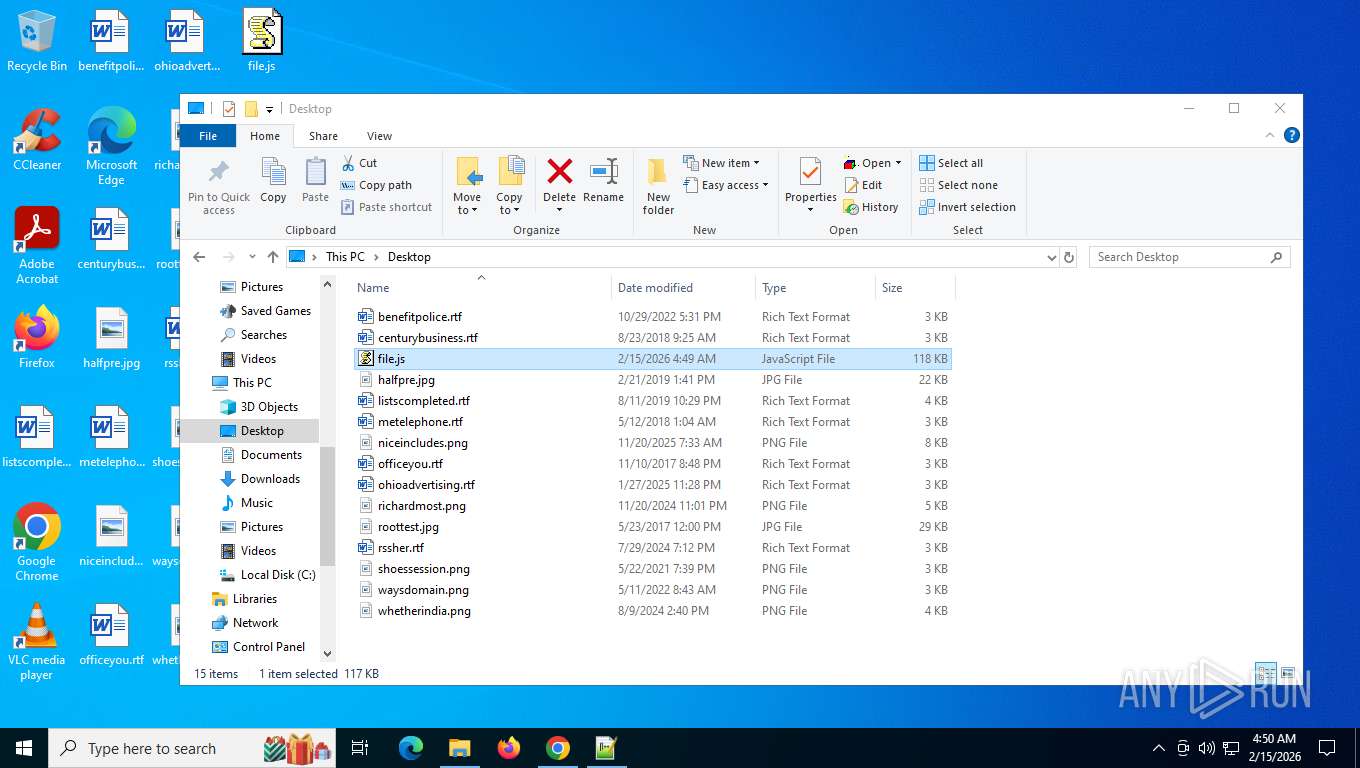Click Select all
This screenshot has width=1360, height=768.
pos(951,163)
